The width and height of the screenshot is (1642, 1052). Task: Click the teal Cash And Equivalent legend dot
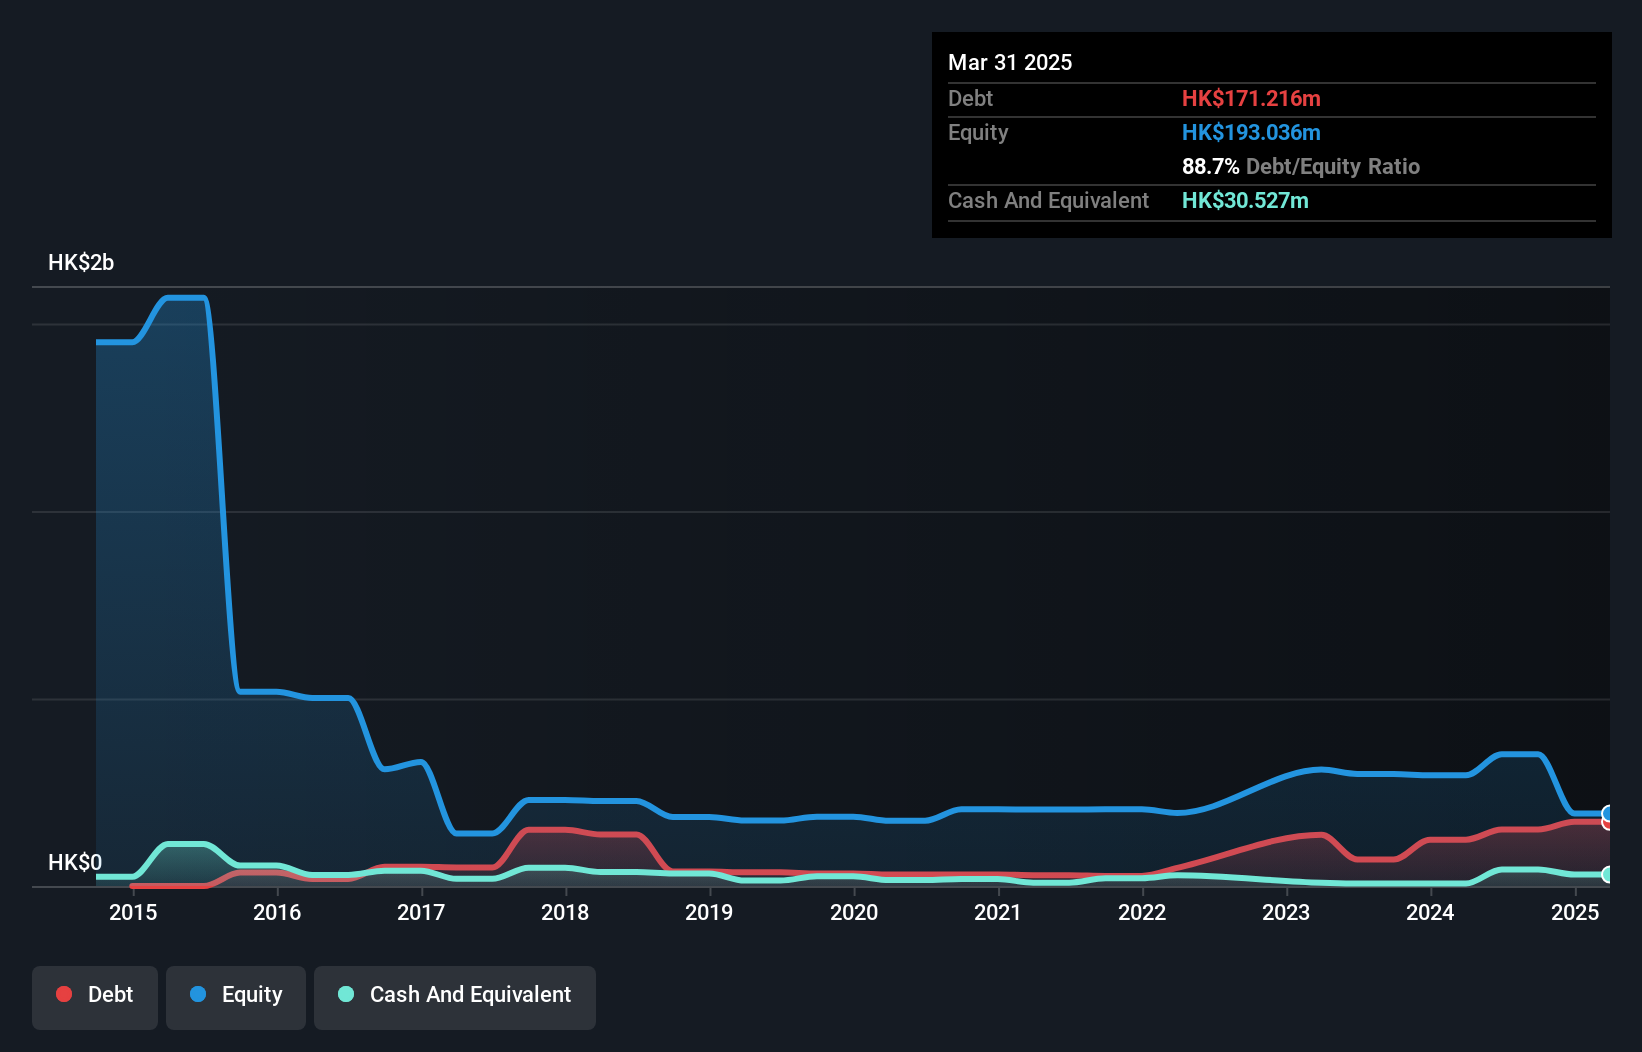pyautogui.click(x=345, y=994)
